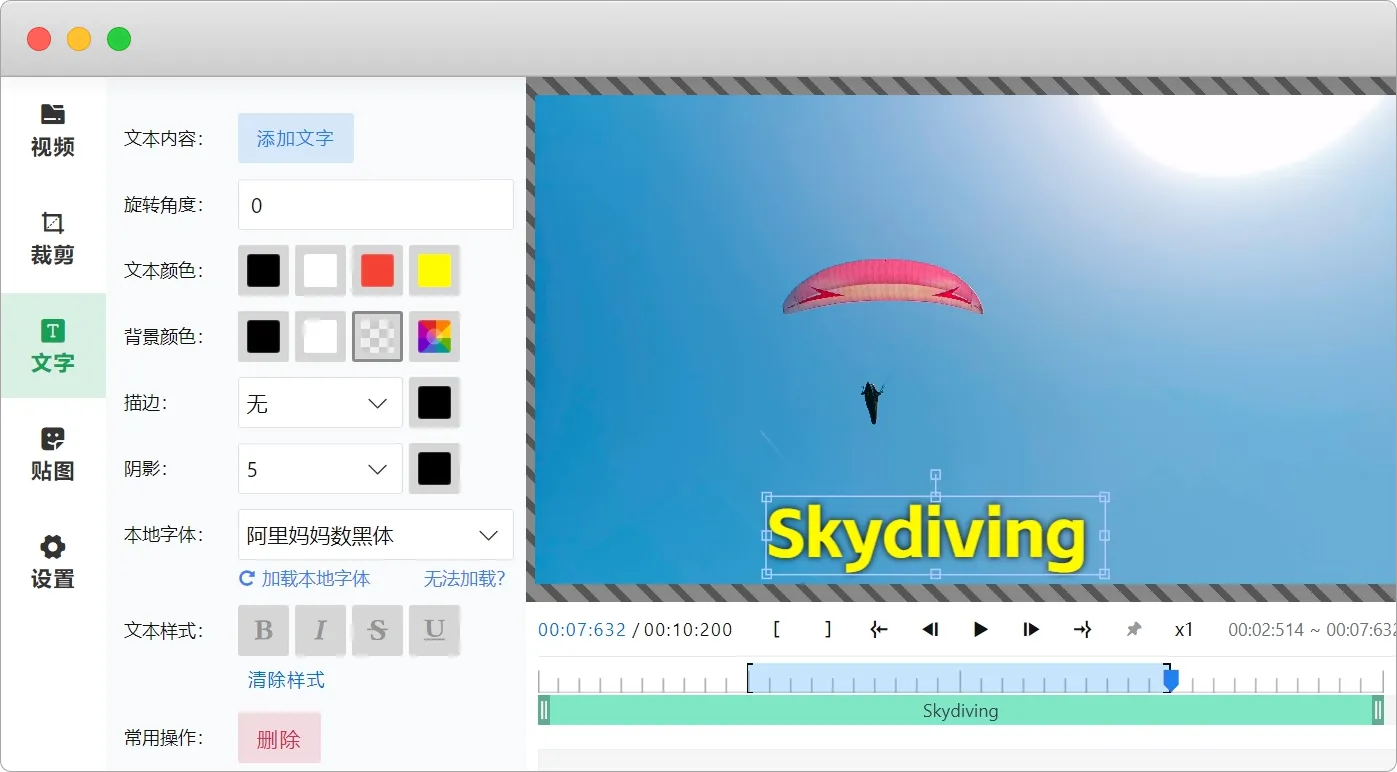
Task: Click left trim handle of Skydiving clip
Action: 544,711
